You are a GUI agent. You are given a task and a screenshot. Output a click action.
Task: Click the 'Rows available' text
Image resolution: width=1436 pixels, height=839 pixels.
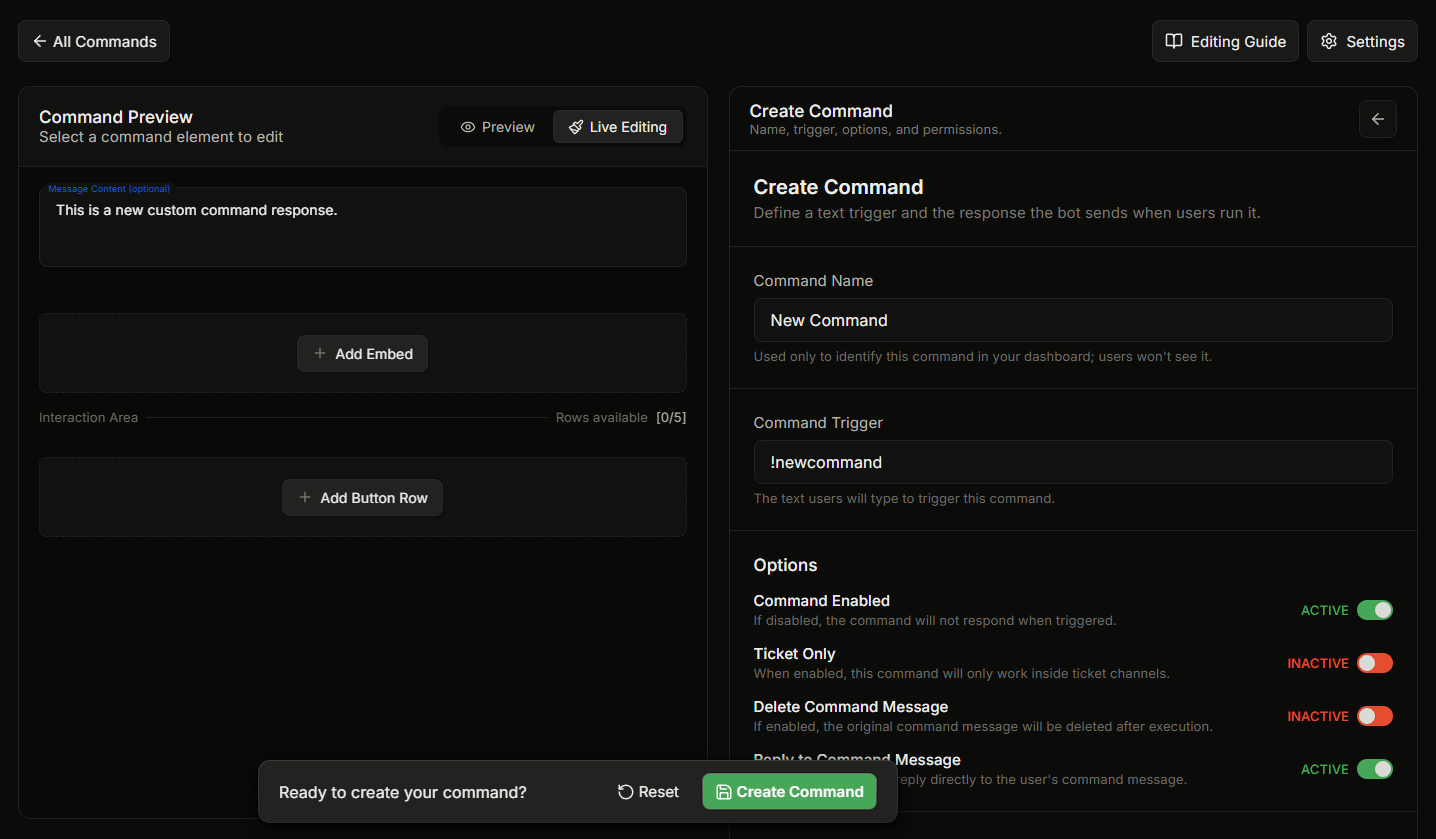pos(602,417)
